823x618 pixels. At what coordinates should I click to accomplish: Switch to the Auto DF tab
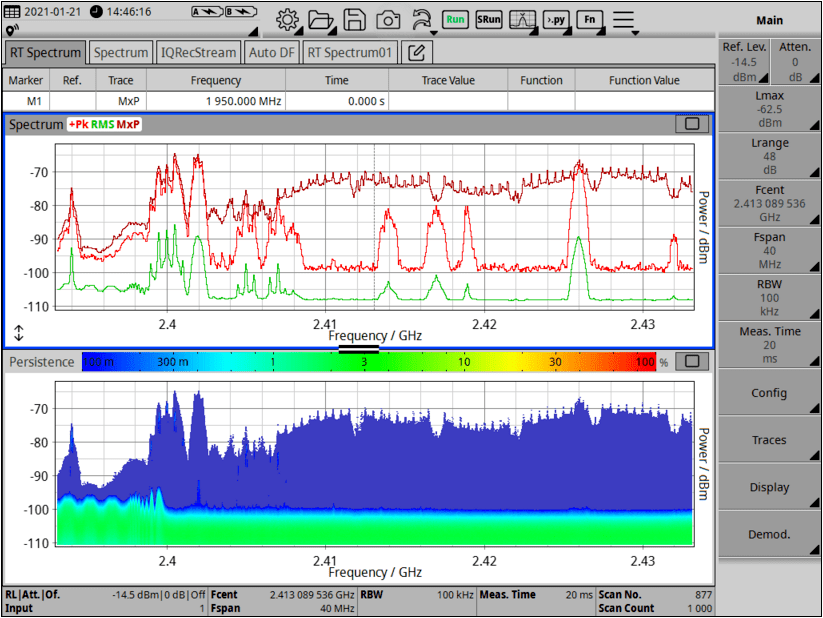click(x=272, y=52)
